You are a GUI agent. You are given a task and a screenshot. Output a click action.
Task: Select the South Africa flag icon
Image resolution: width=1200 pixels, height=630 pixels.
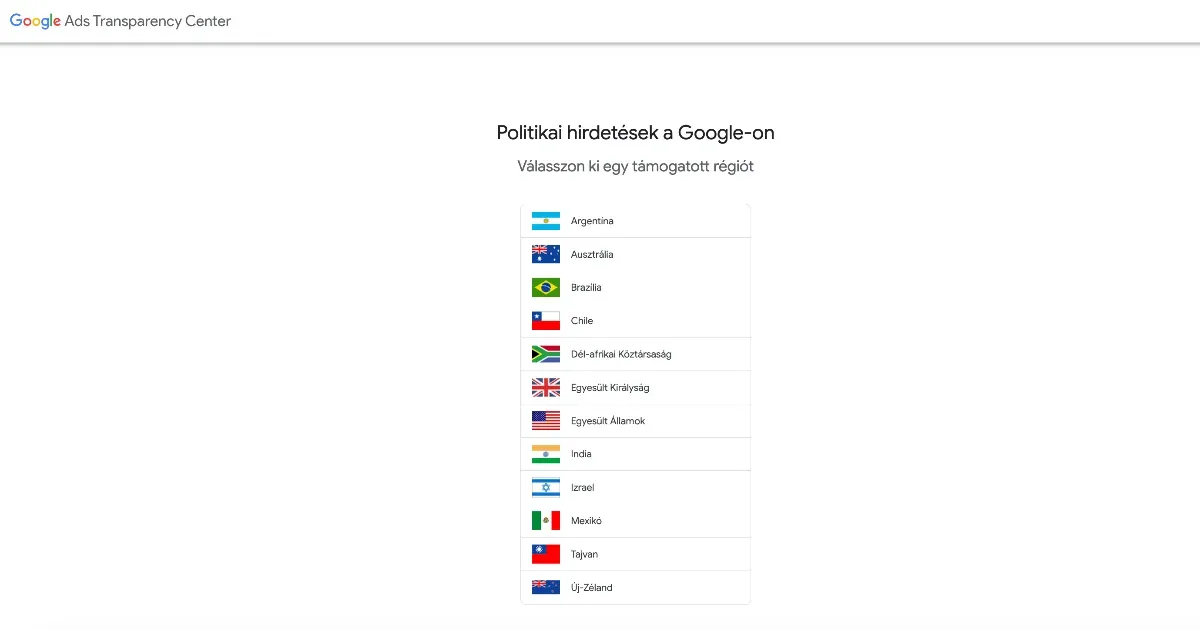[545, 354]
